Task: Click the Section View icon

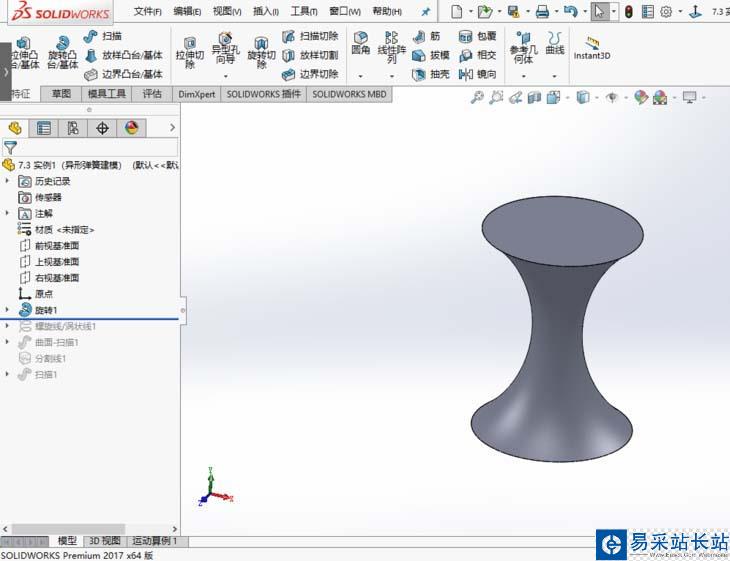Action: coord(534,97)
